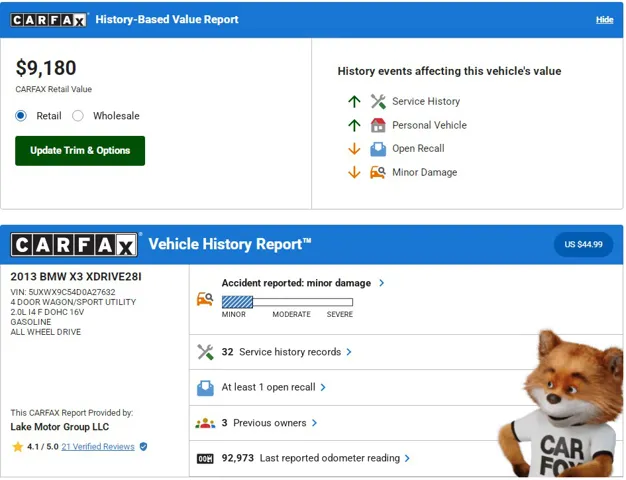
Task: Click the previous owners people icon
Action: point(205,423)
